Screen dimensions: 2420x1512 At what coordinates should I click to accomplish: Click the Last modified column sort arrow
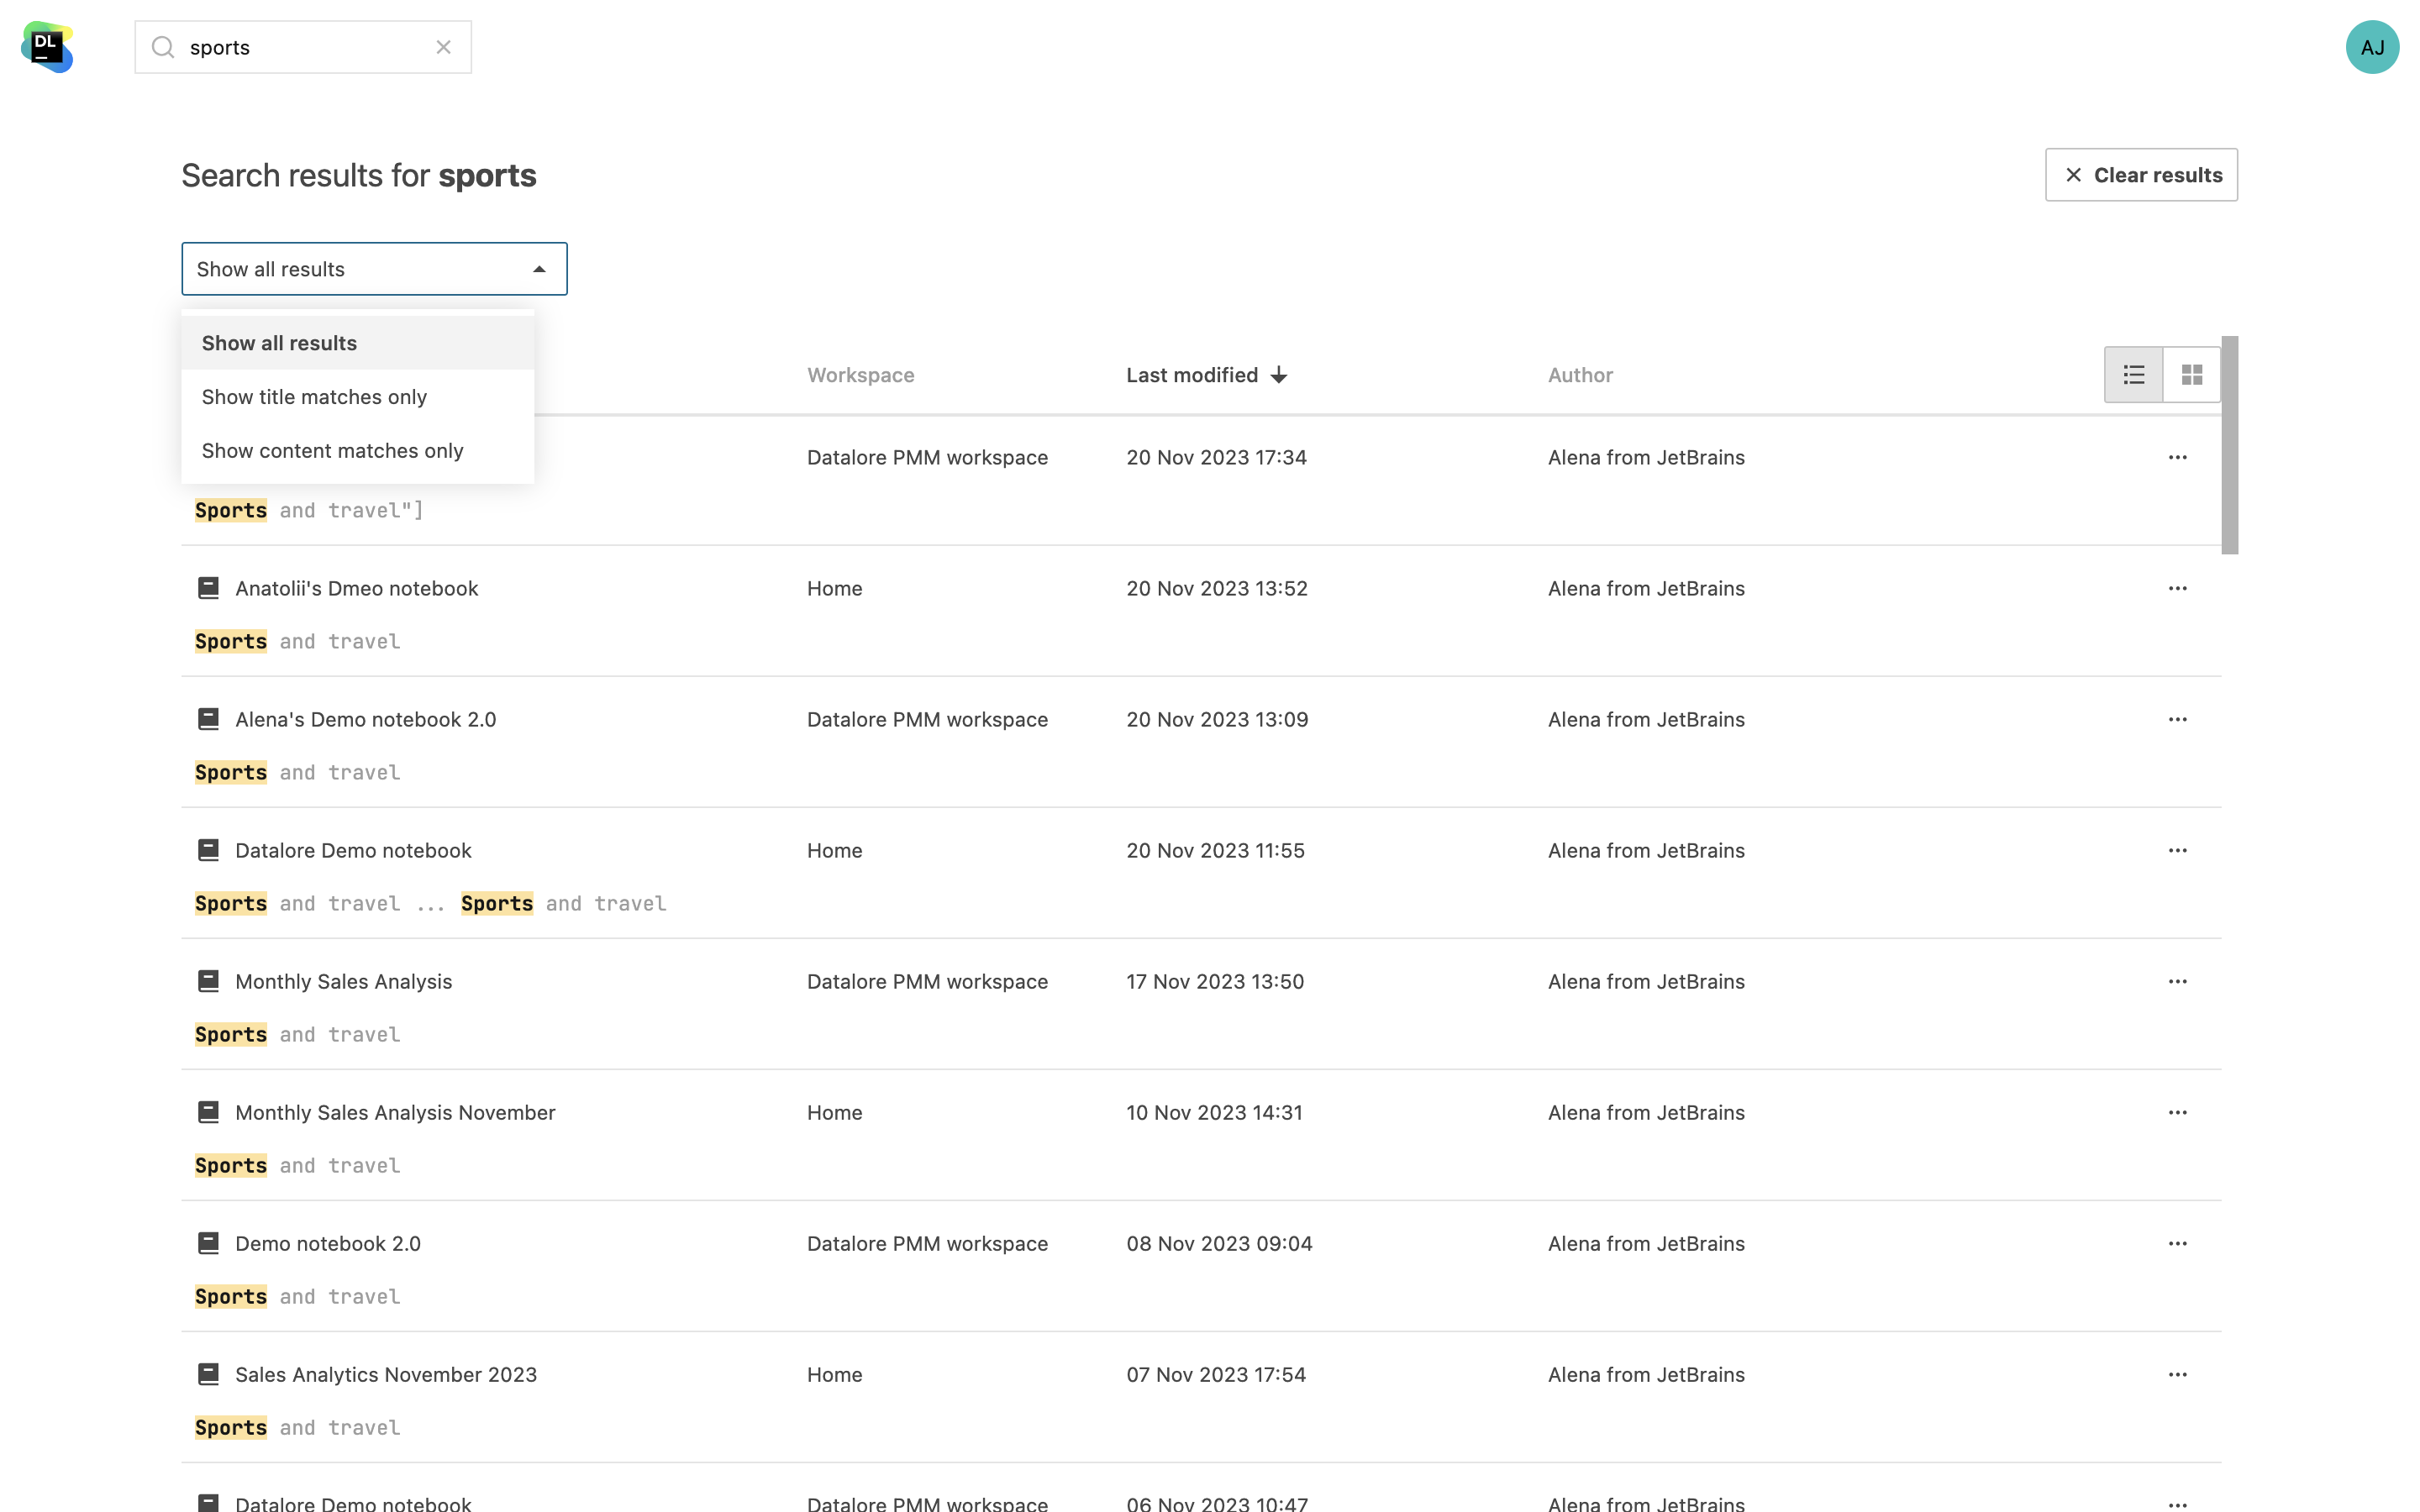tap(1281, 375)
